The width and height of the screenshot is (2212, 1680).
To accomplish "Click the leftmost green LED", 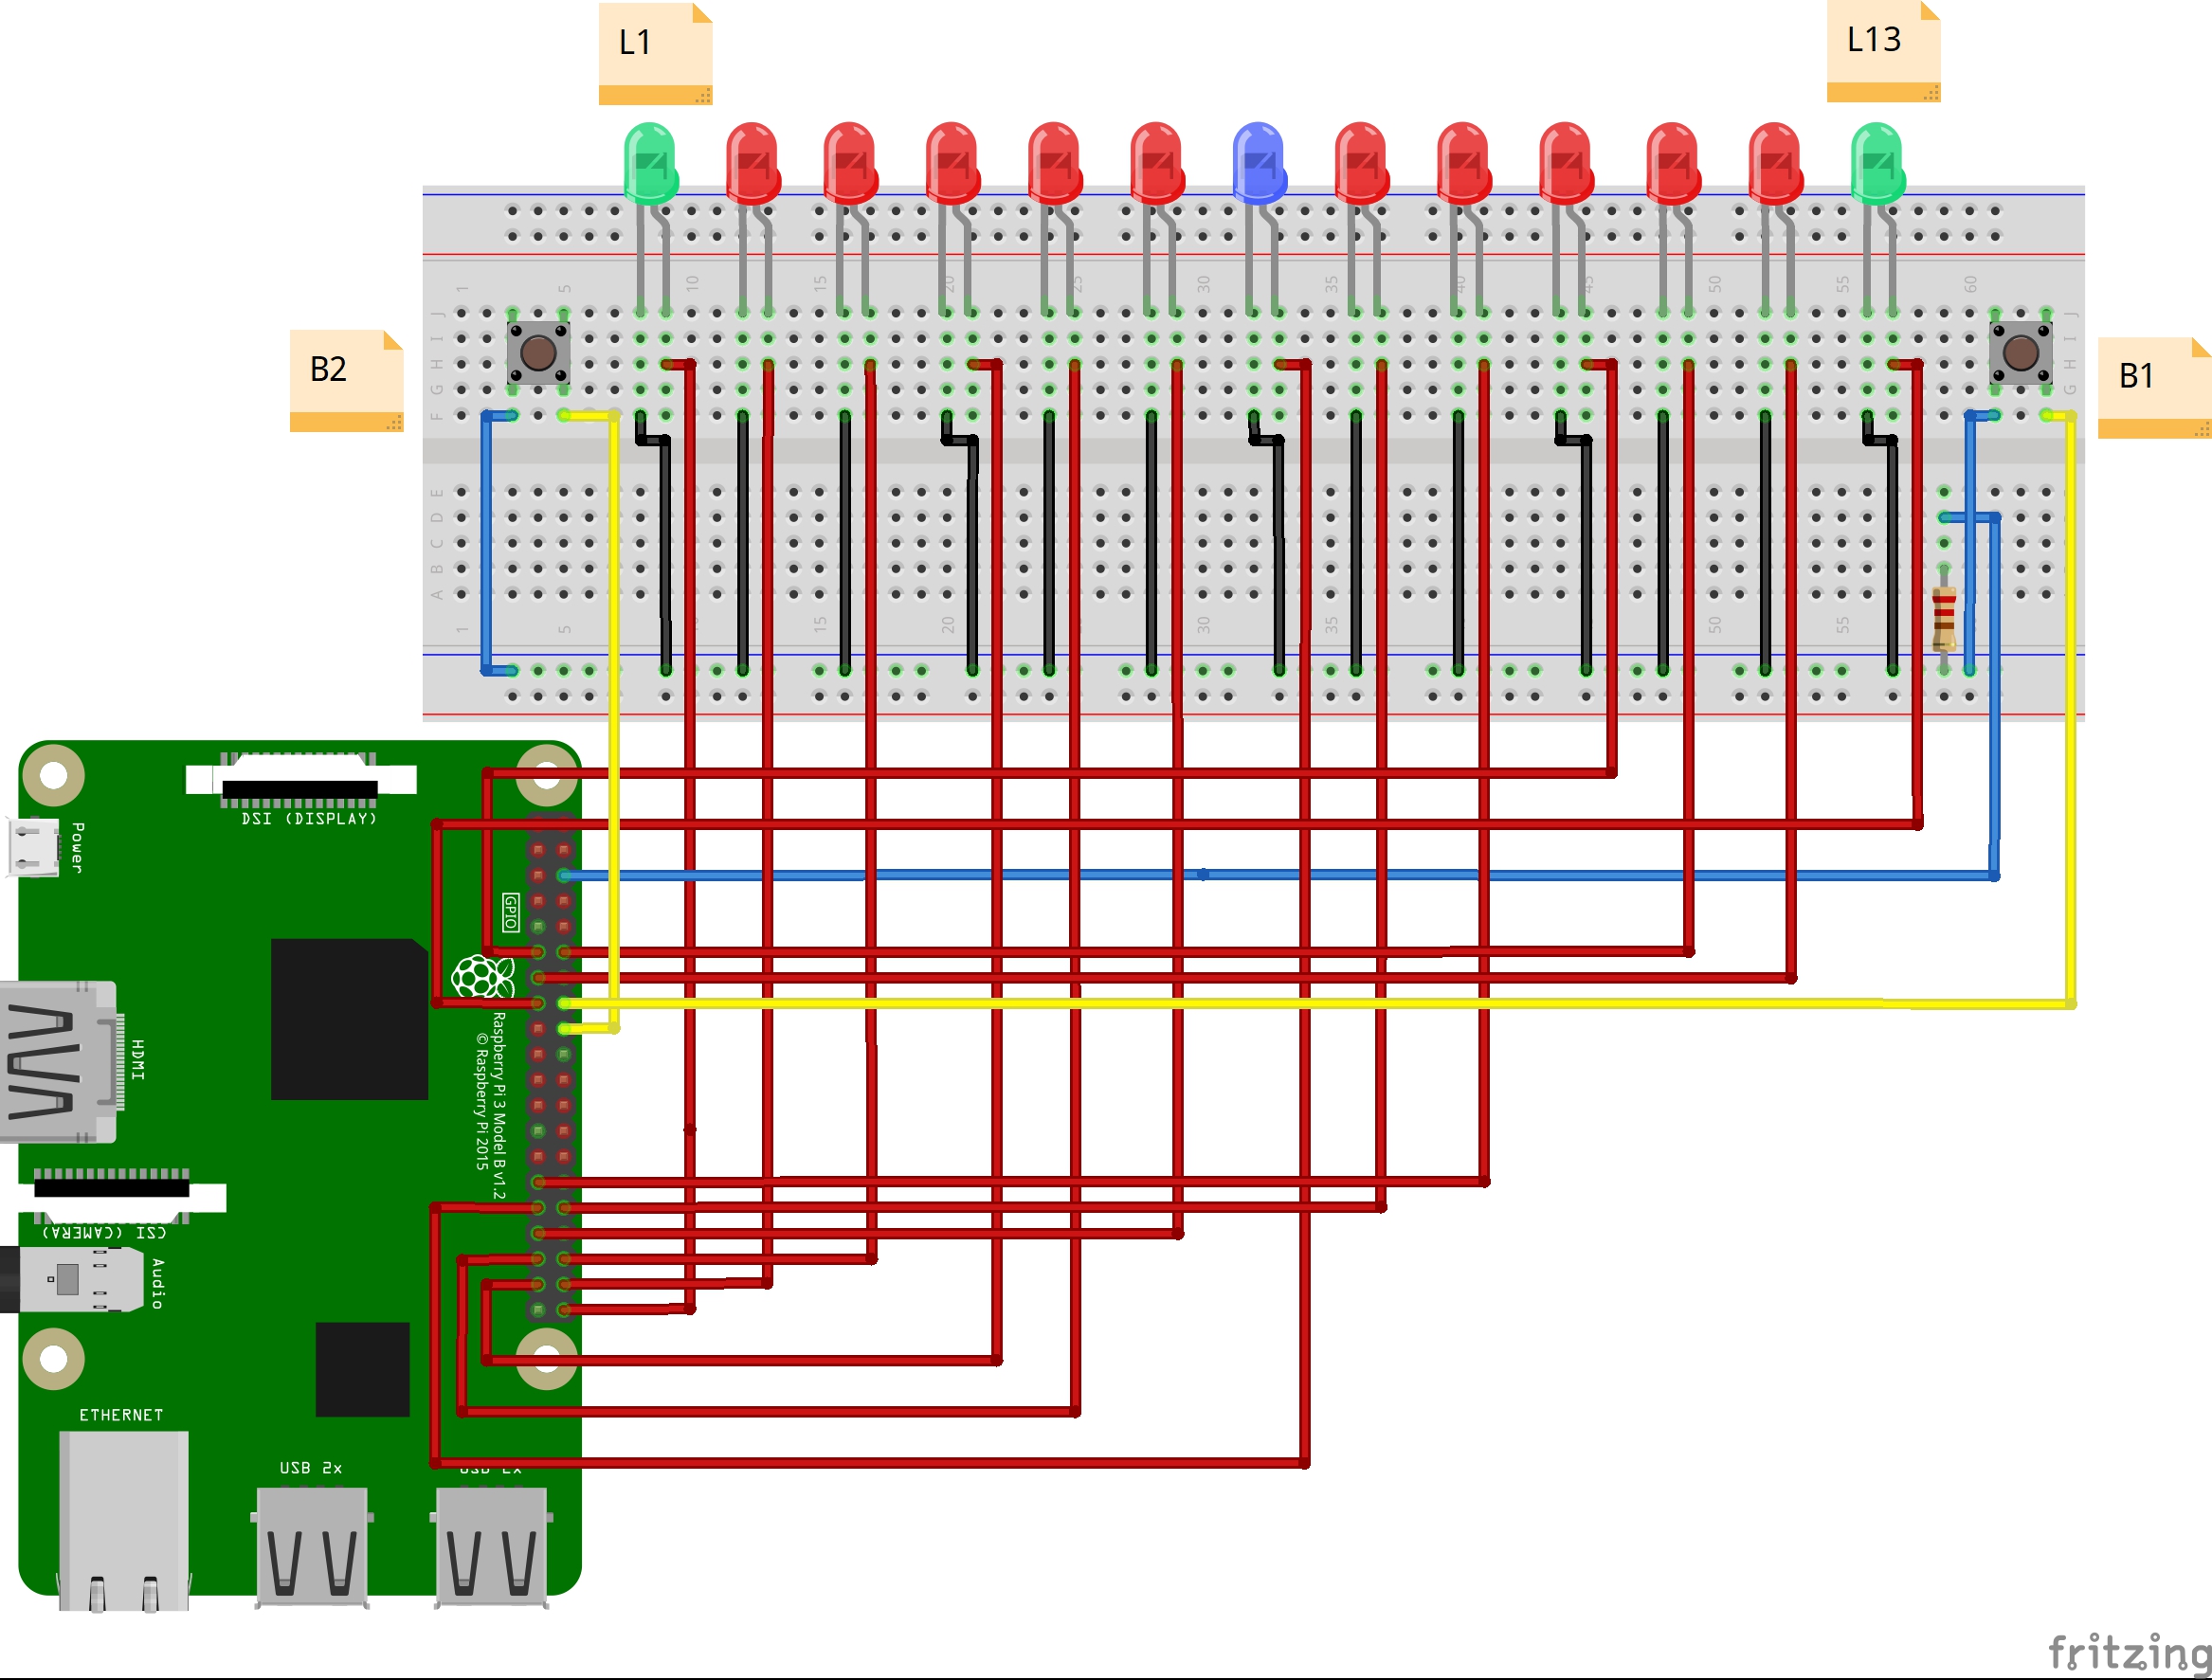I will click(x=650, y=163).
